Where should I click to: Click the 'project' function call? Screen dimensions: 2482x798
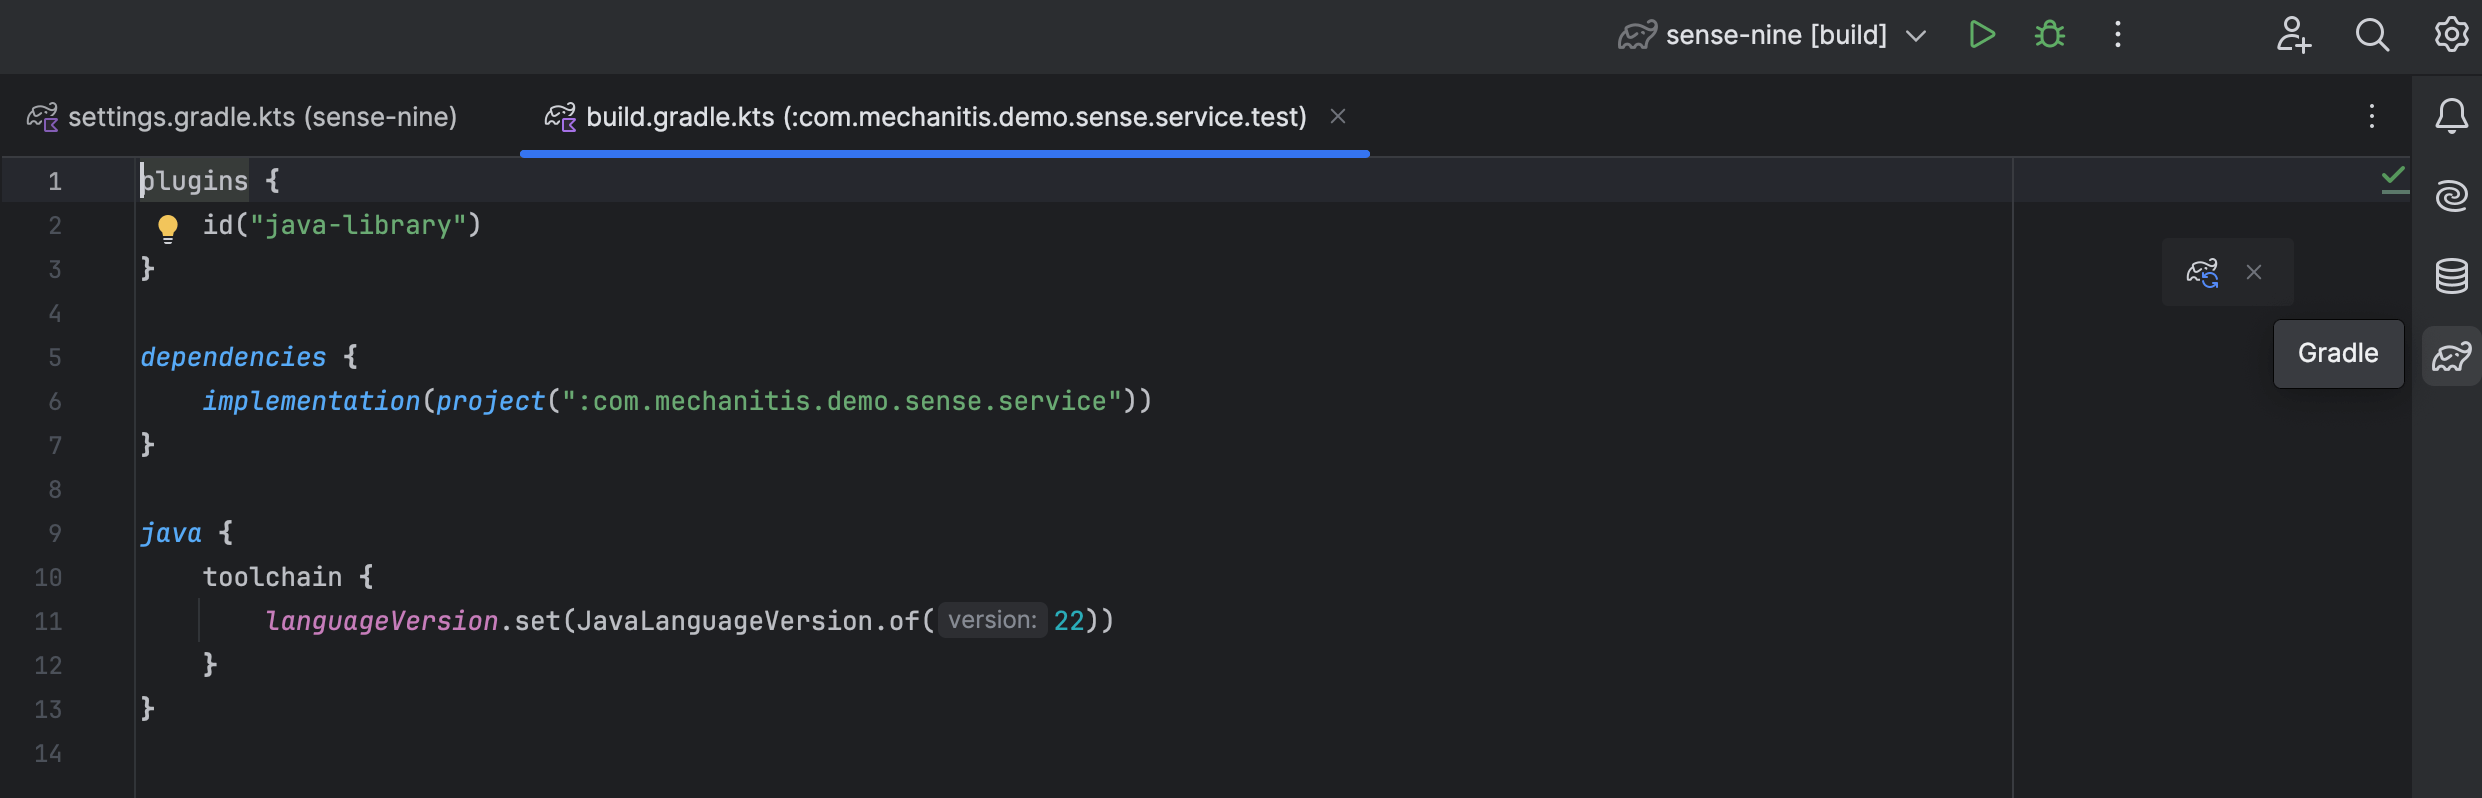490,401
